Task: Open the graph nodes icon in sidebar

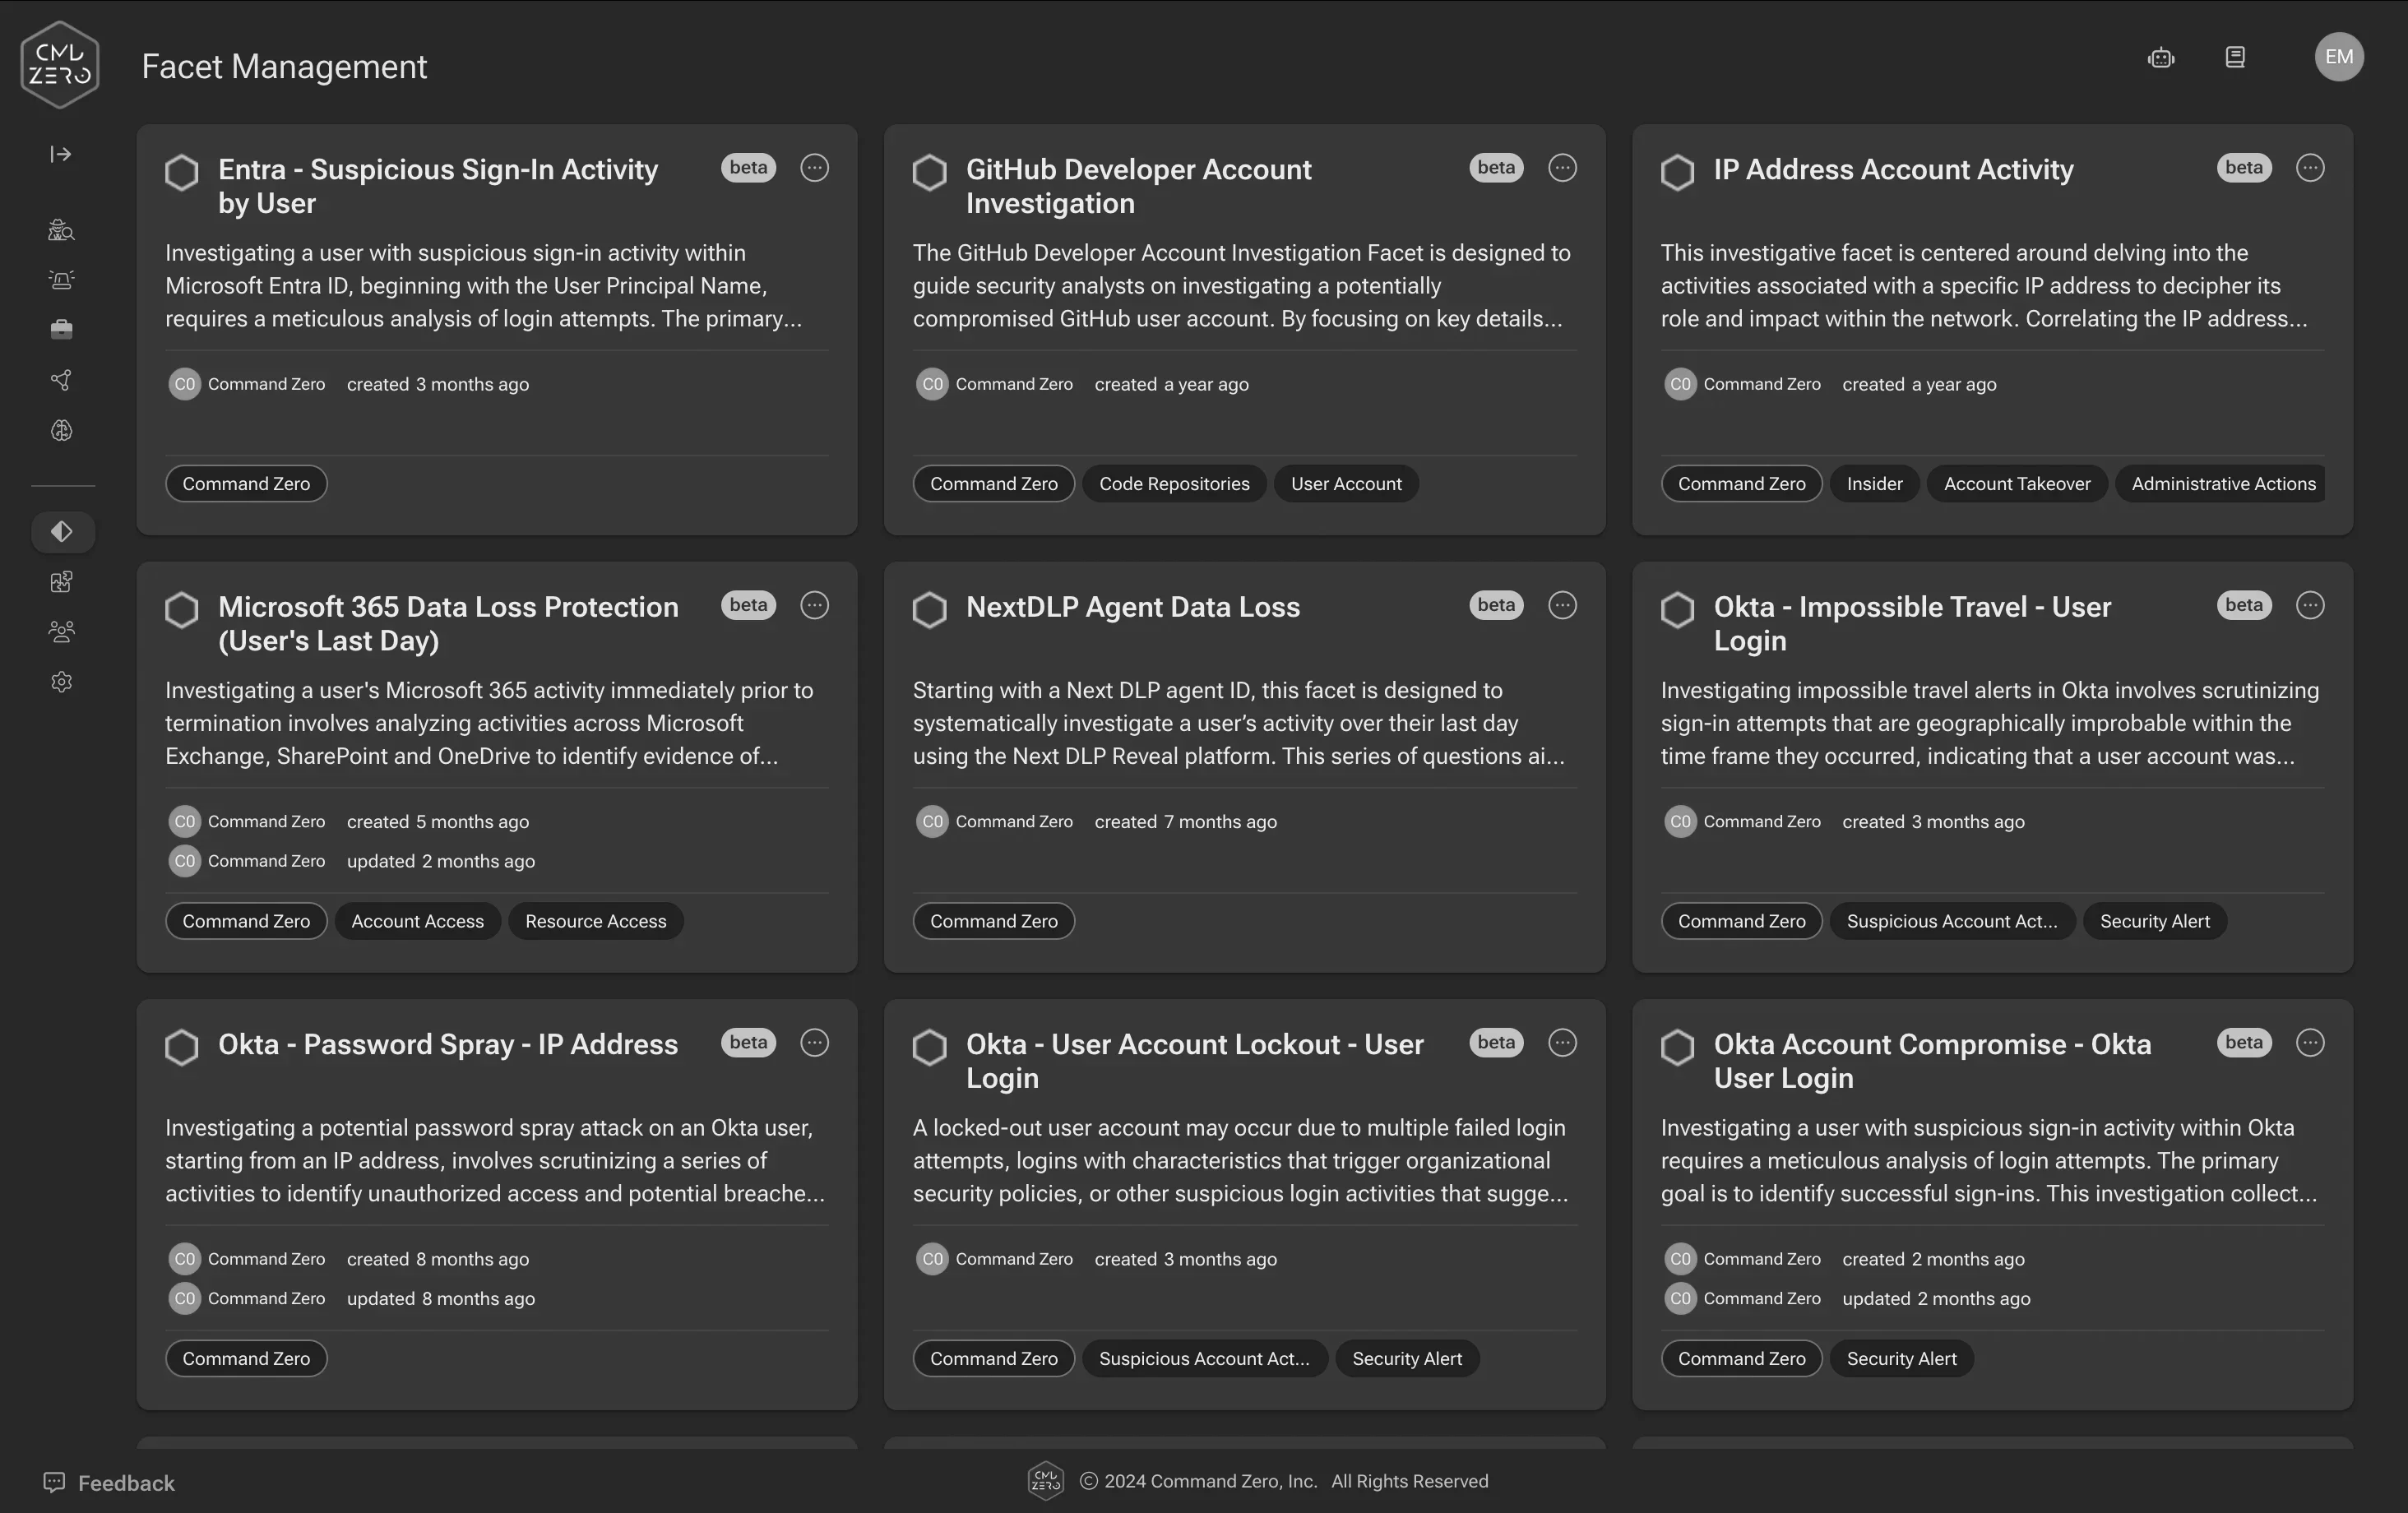Action: 61,380
